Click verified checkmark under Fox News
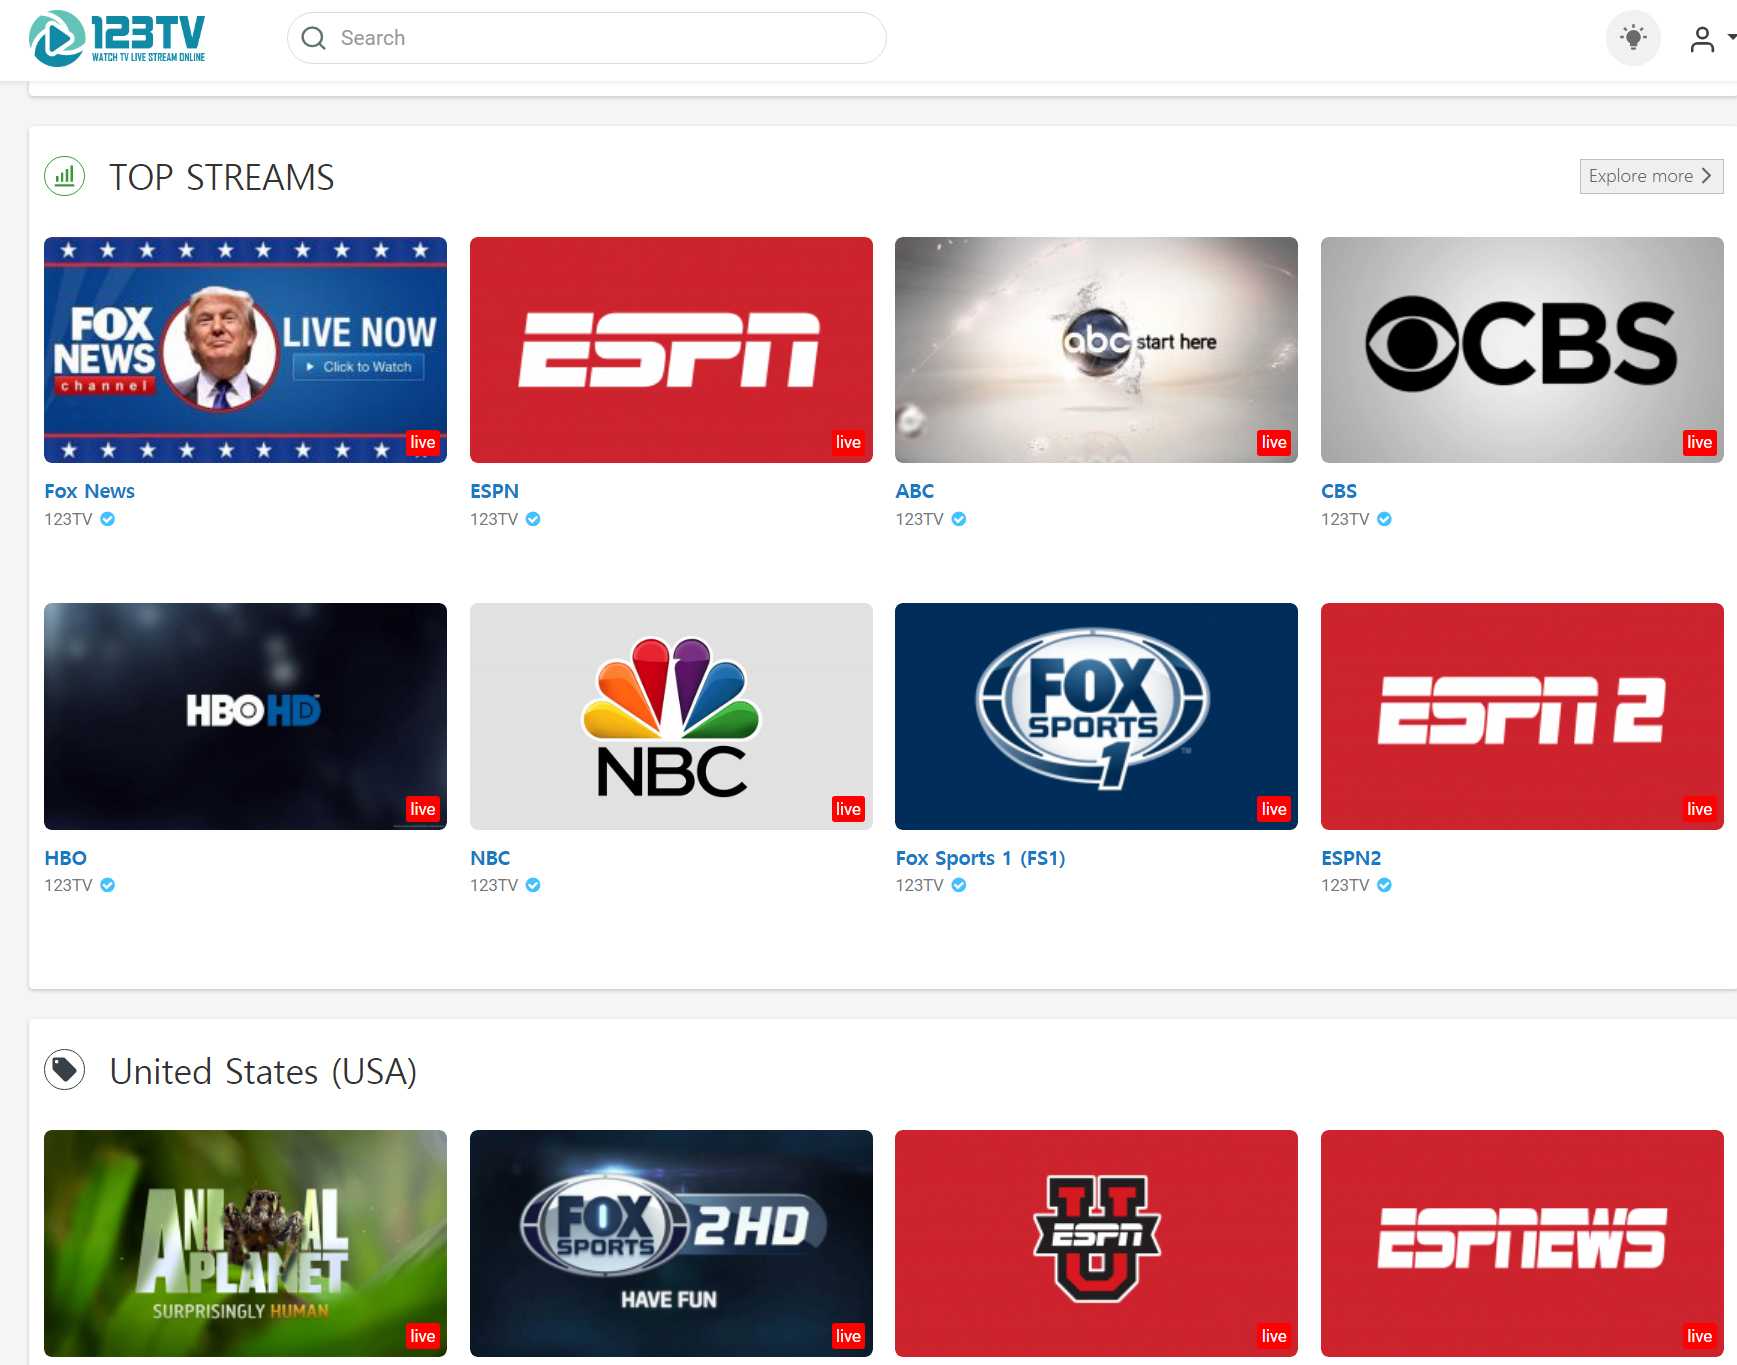Viewport: 1737px width, 1365px height. 108,519
